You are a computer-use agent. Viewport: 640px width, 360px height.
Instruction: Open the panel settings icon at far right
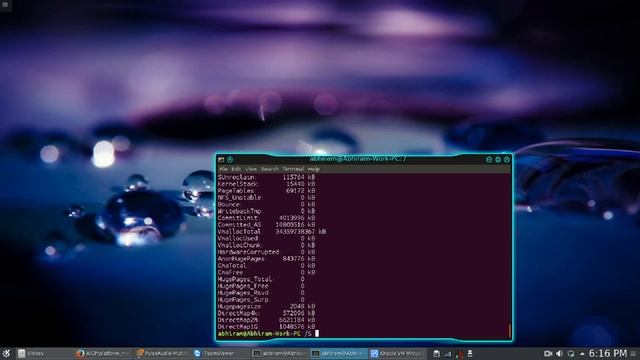[634, 353]
